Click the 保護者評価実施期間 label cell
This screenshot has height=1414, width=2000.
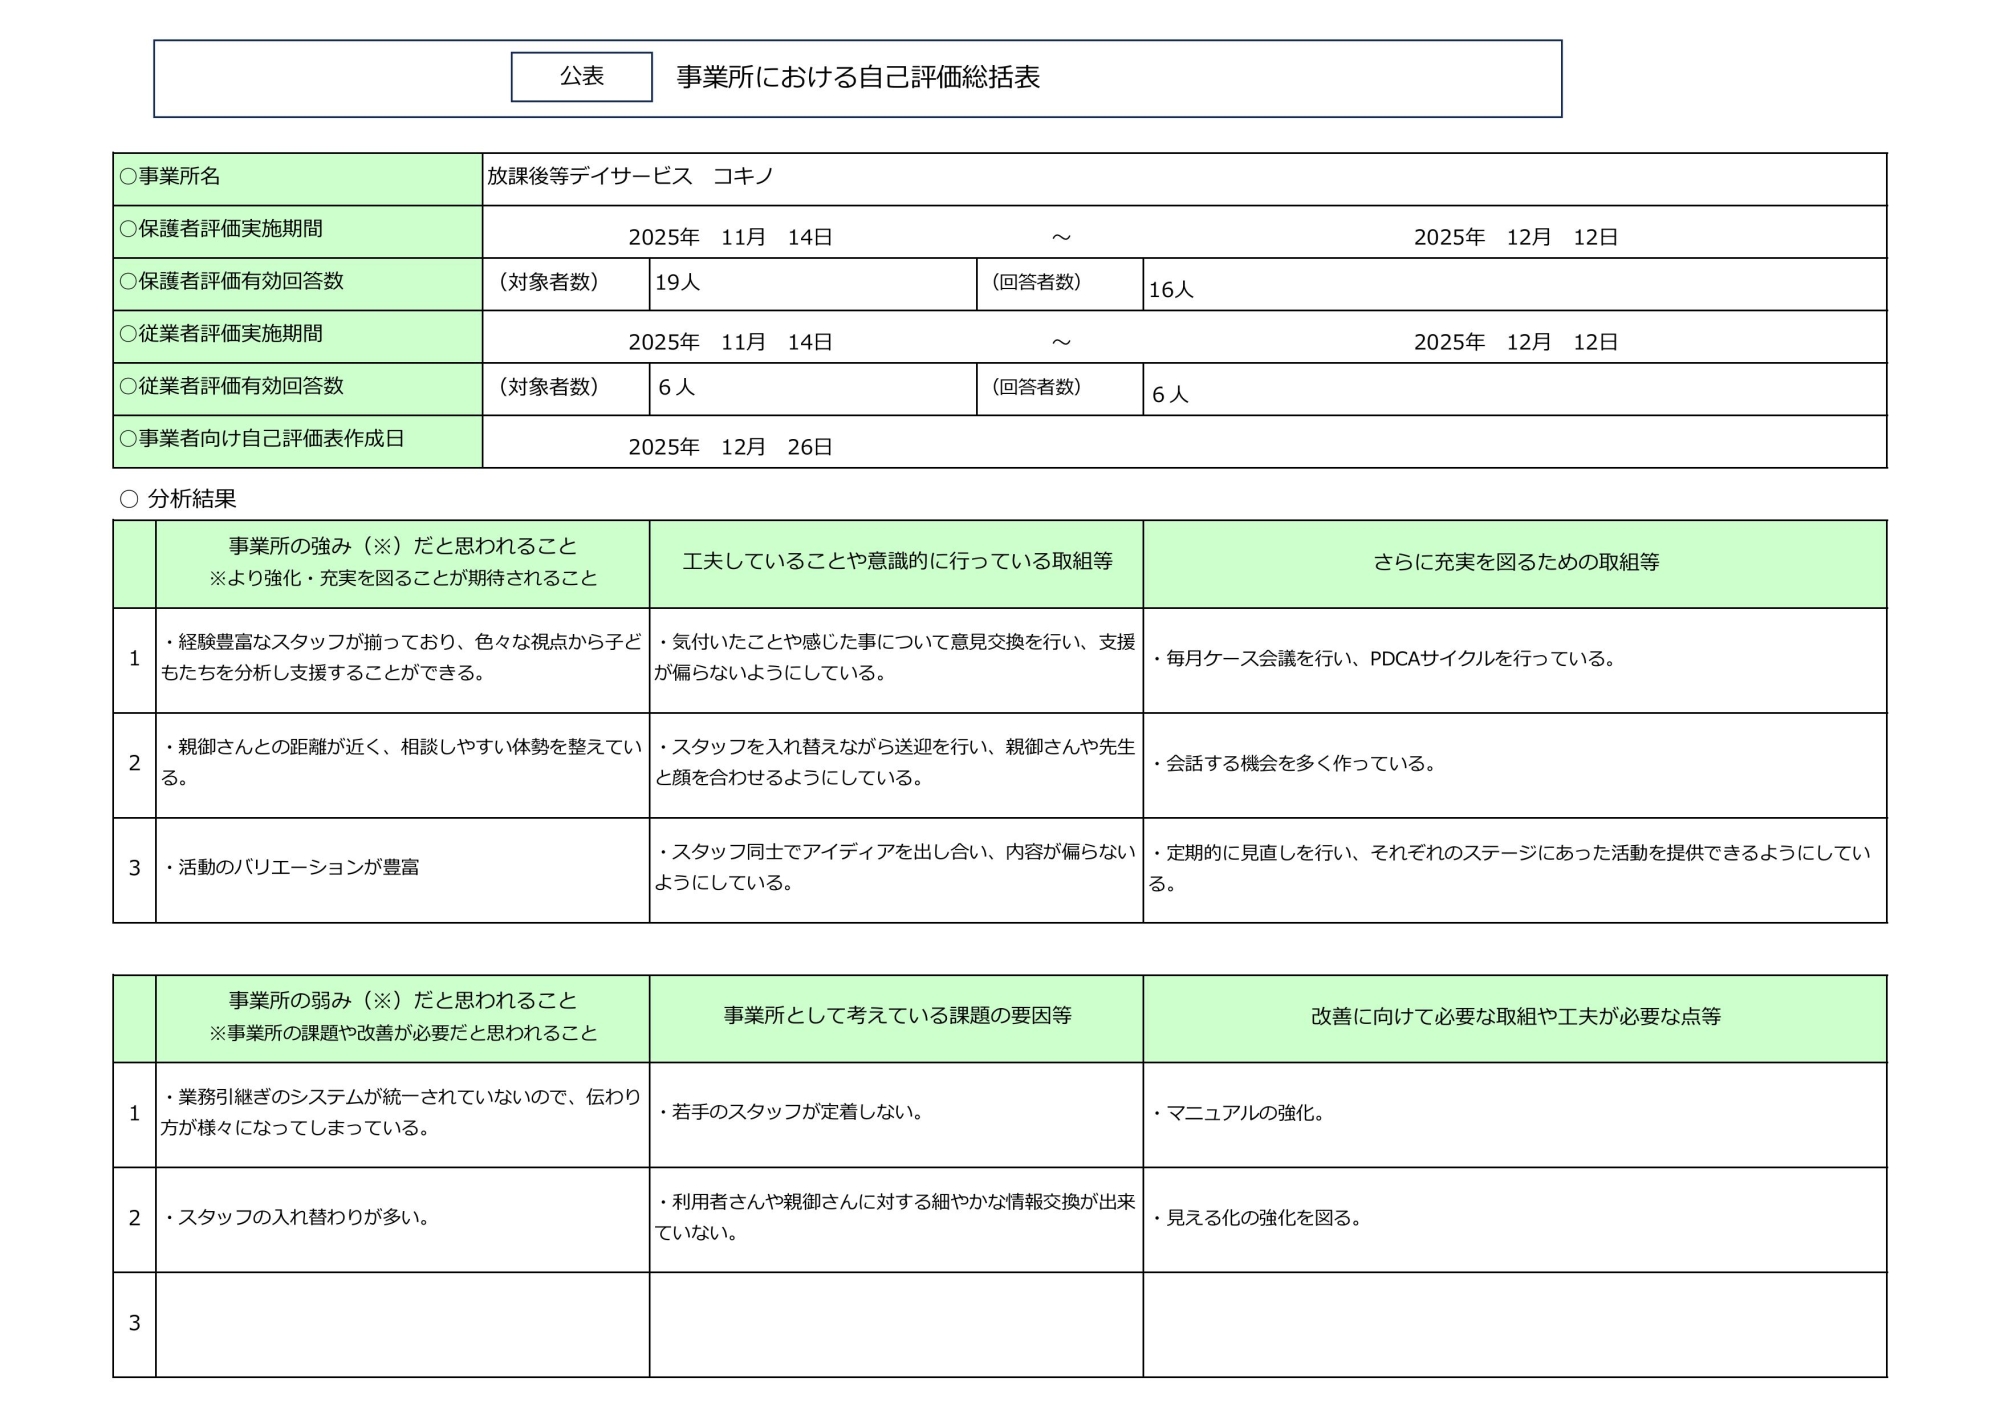[297, 230]
